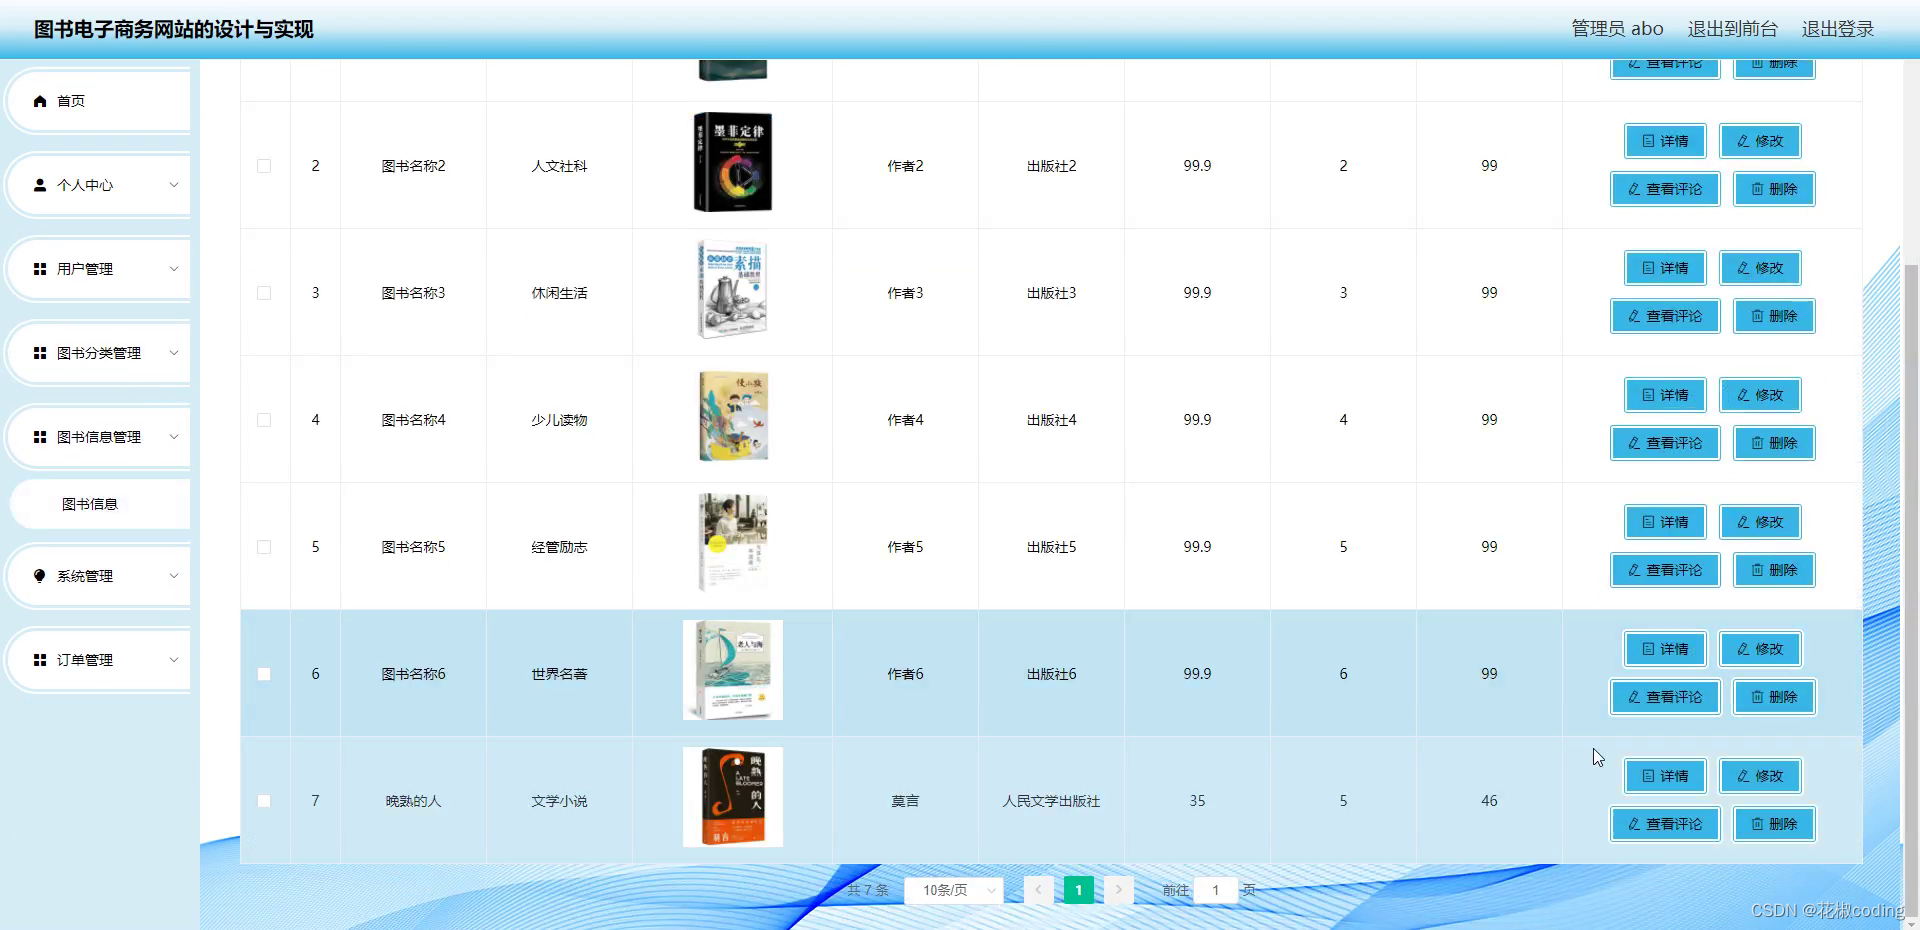Expand the 用户管理 menu chevron
1920x930 pixels.
(x=174, y=269)
